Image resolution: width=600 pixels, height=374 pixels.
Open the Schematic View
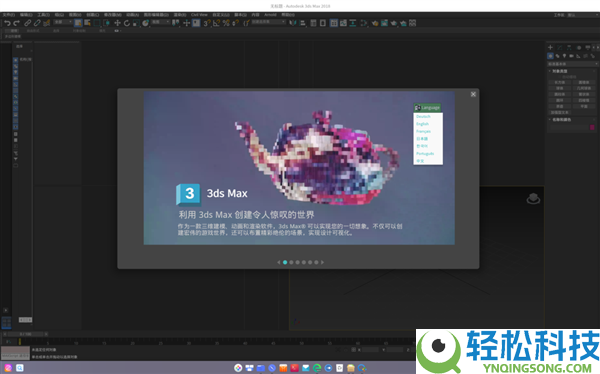point(352,23)
